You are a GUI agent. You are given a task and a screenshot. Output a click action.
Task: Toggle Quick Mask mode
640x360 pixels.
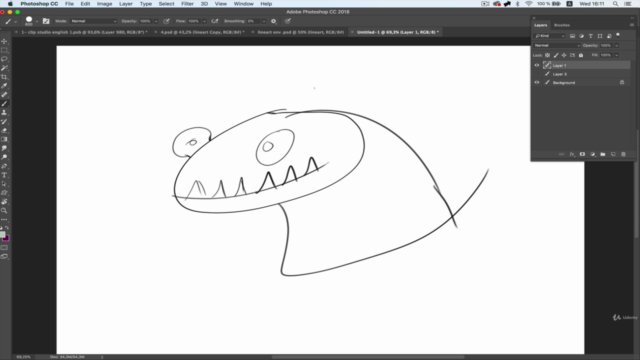(4, 248)
